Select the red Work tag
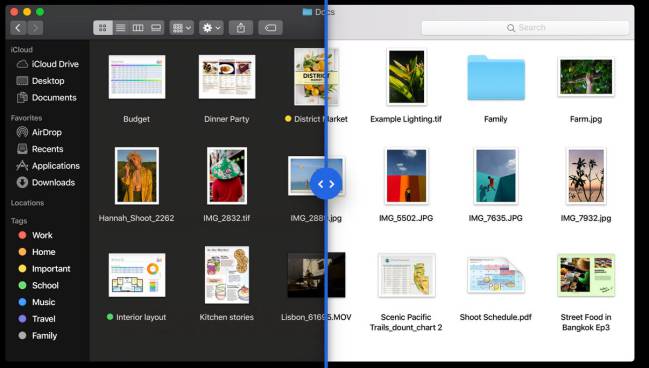The image size is (649, 368). click(36, 235)
